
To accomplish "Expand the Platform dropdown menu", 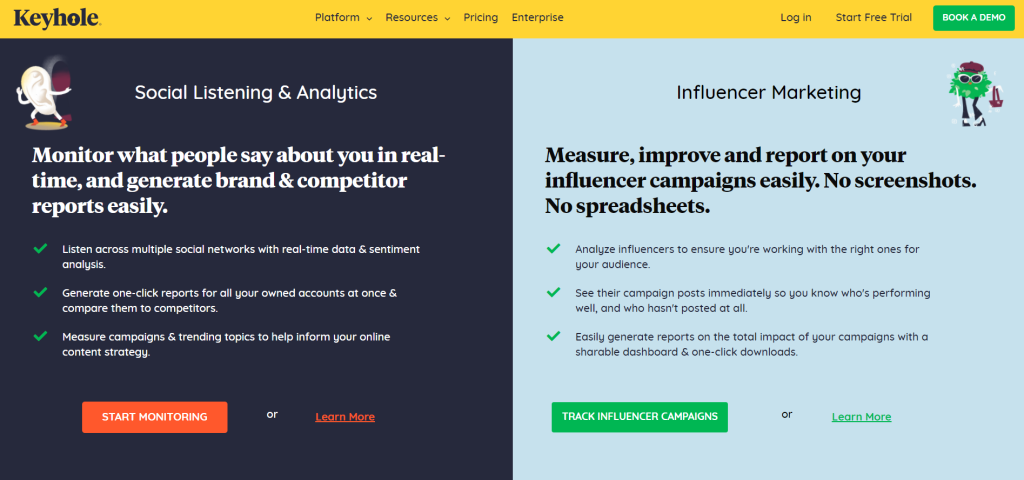I will [x=343, y=18].
